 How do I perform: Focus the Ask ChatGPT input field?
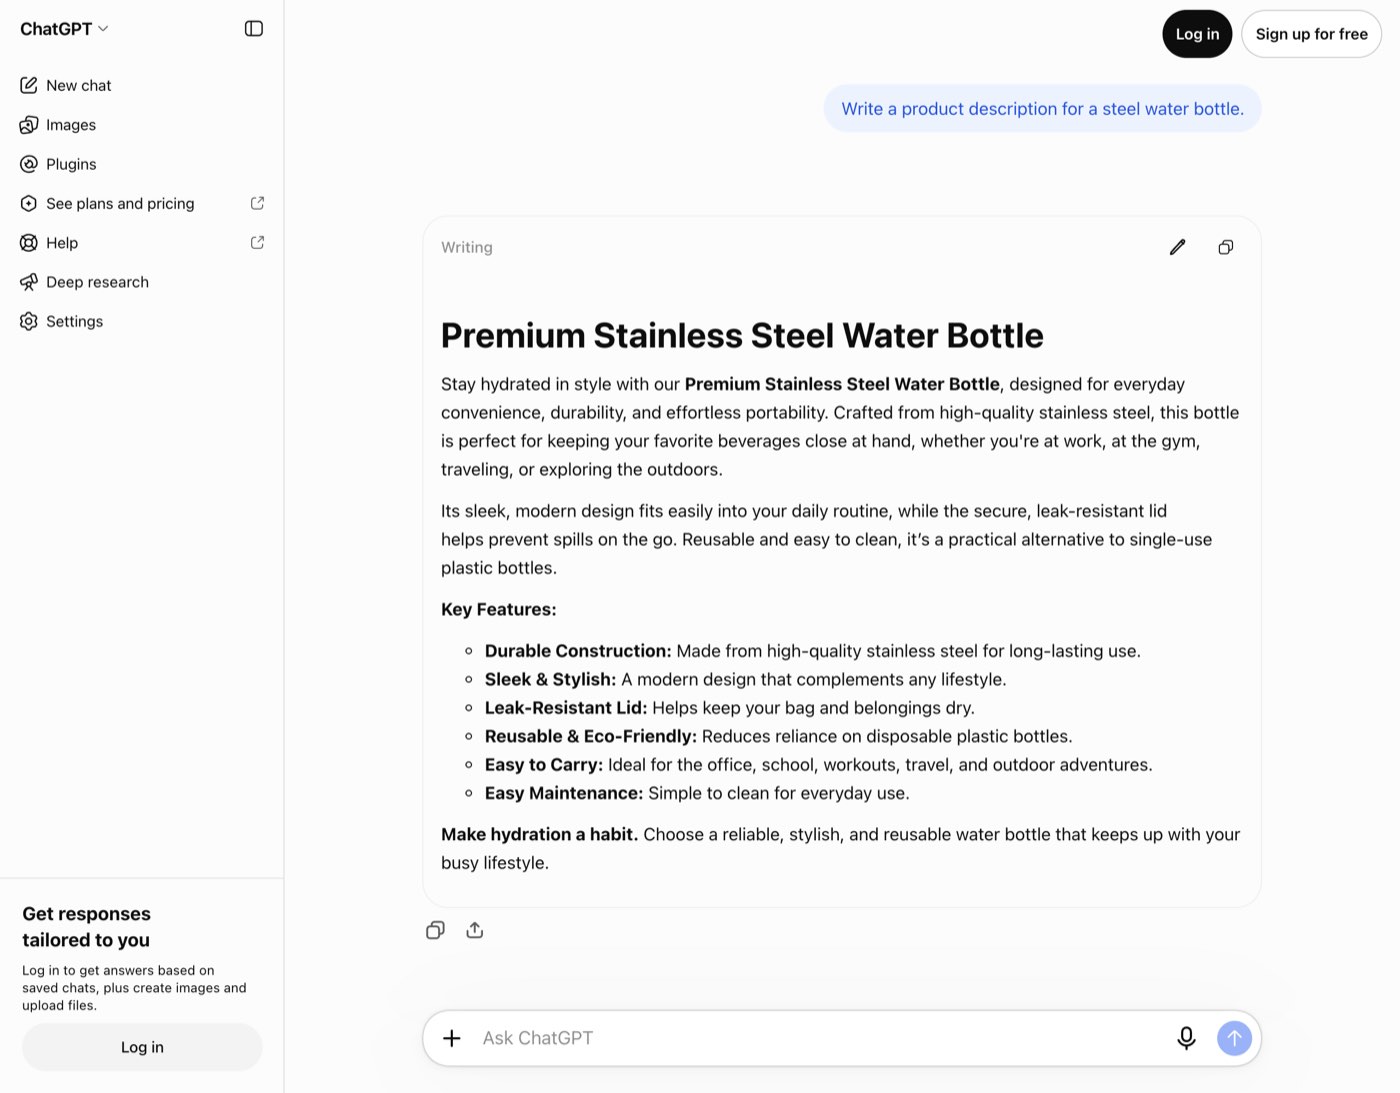[x=822, y=1038]
